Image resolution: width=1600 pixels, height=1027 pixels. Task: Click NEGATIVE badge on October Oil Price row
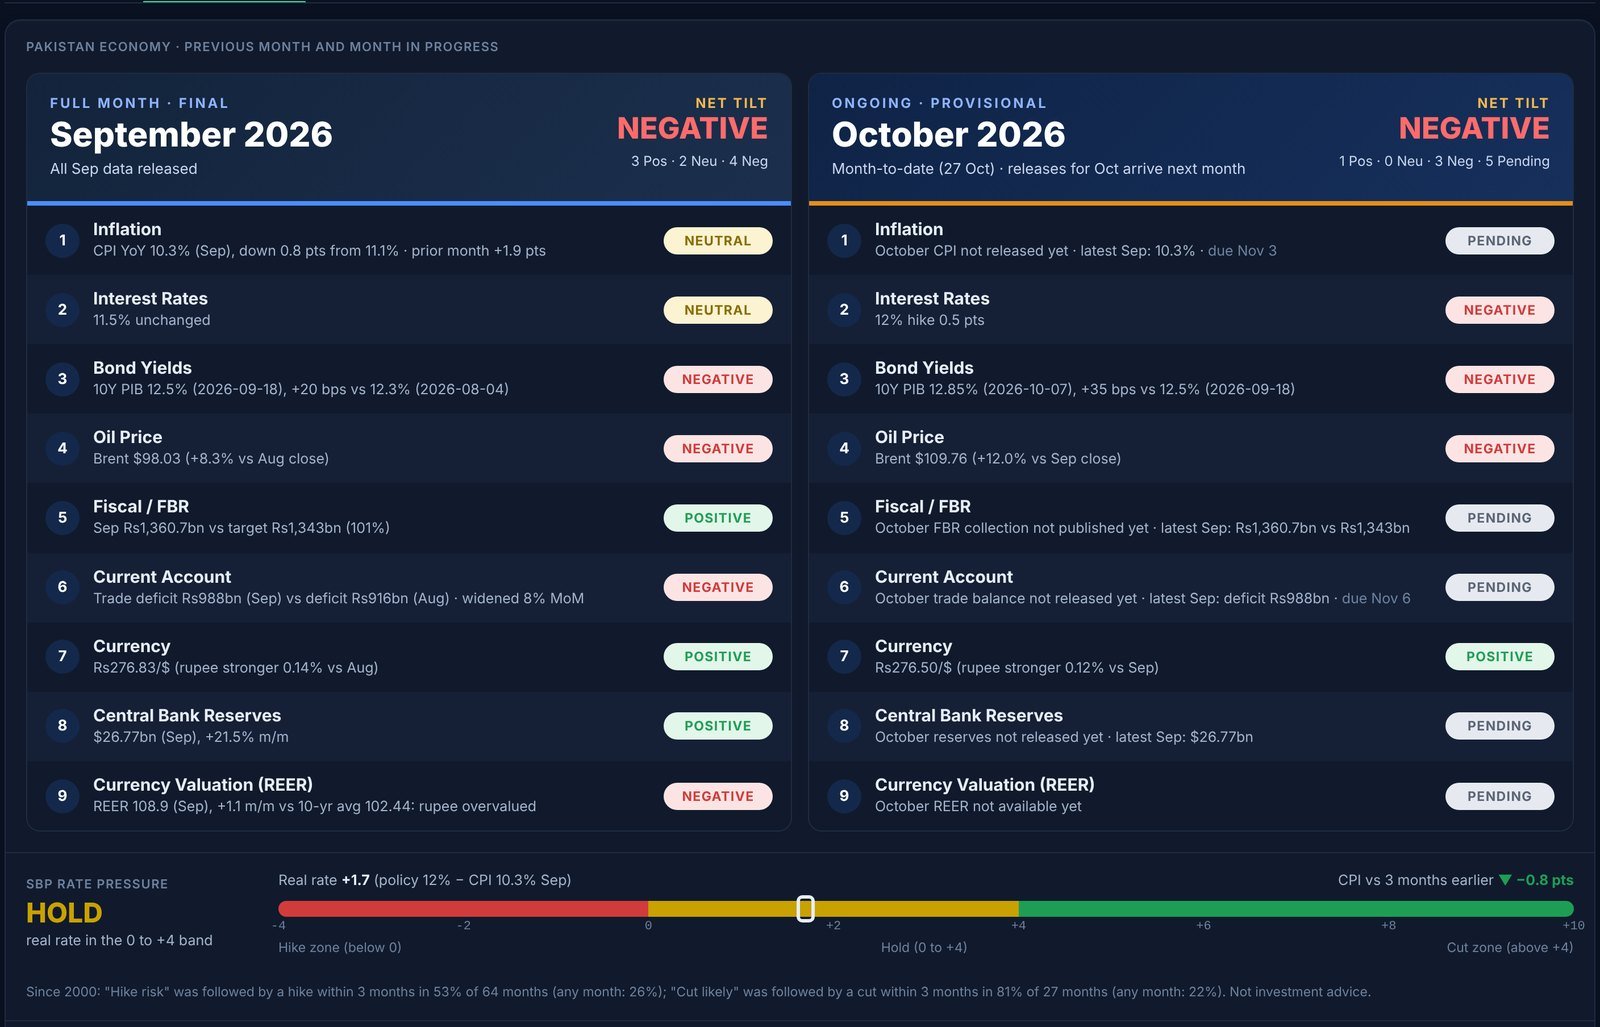pos(1499,449)
